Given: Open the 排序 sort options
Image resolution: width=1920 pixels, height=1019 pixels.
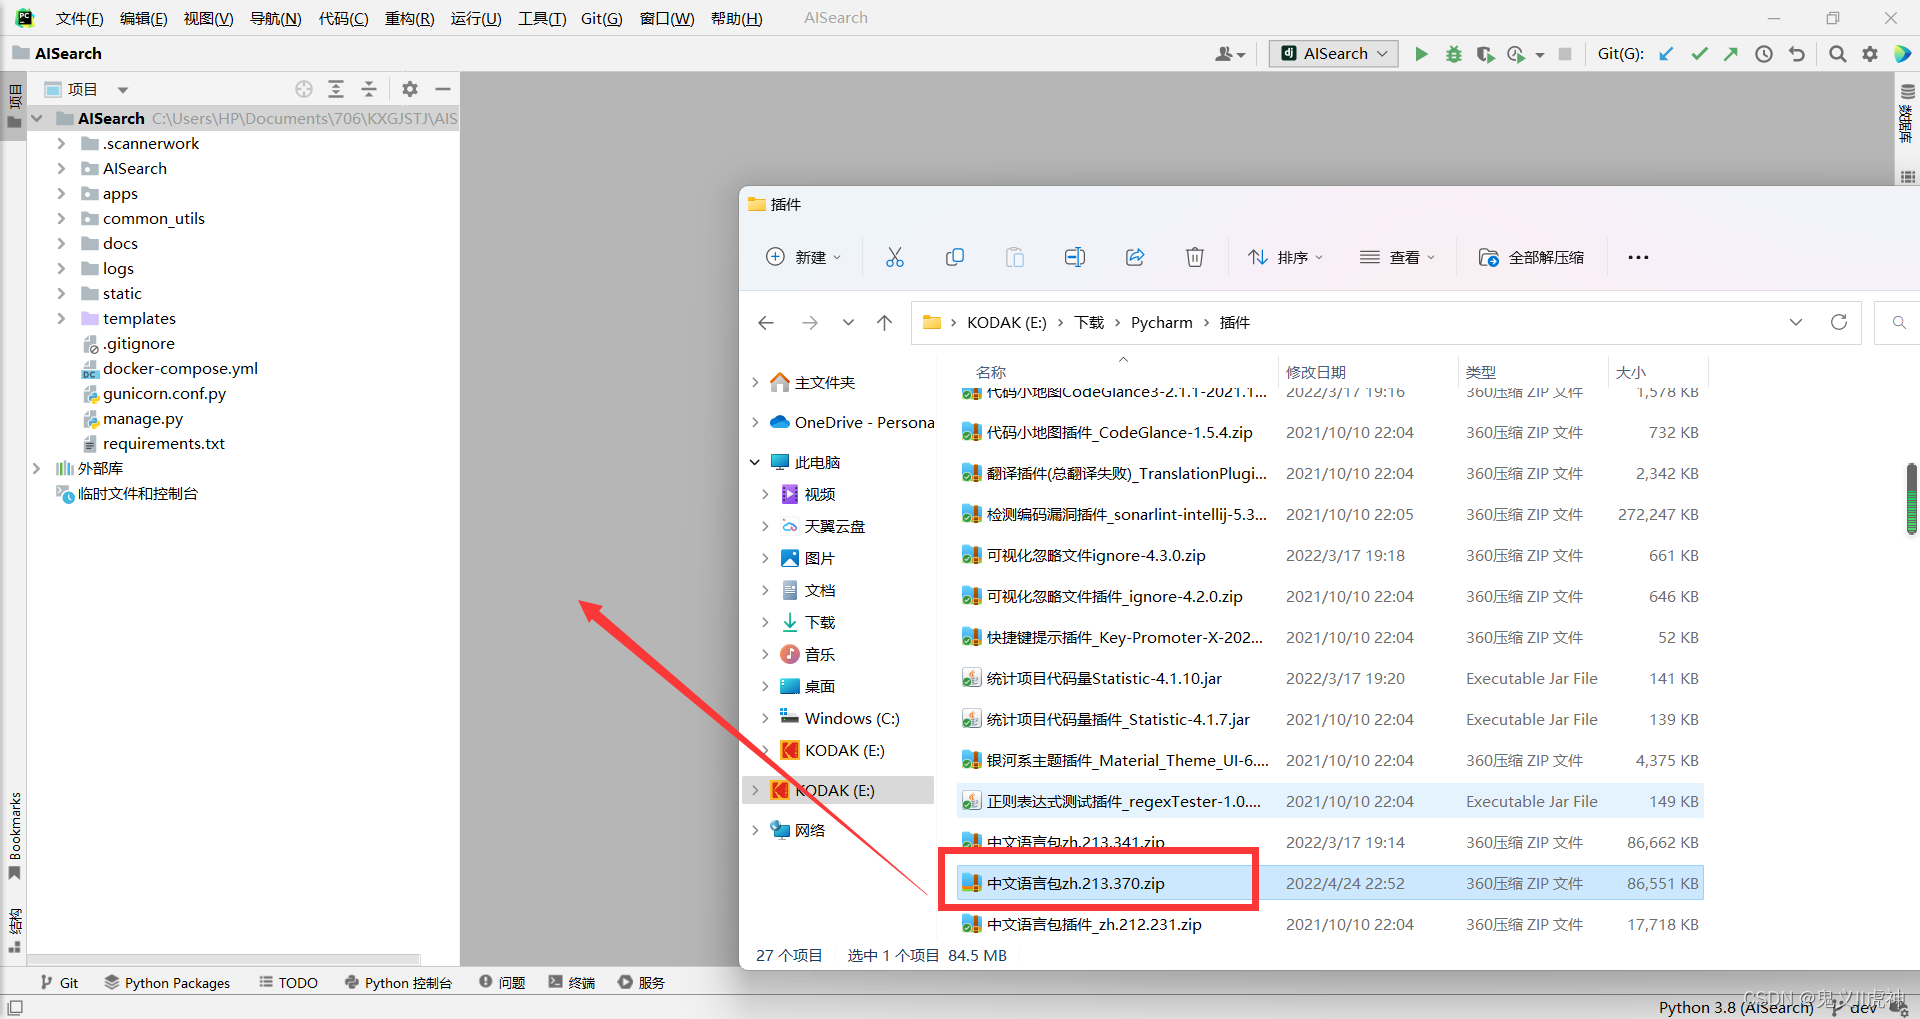Looking at the screenshot, I should [1285, 257].
